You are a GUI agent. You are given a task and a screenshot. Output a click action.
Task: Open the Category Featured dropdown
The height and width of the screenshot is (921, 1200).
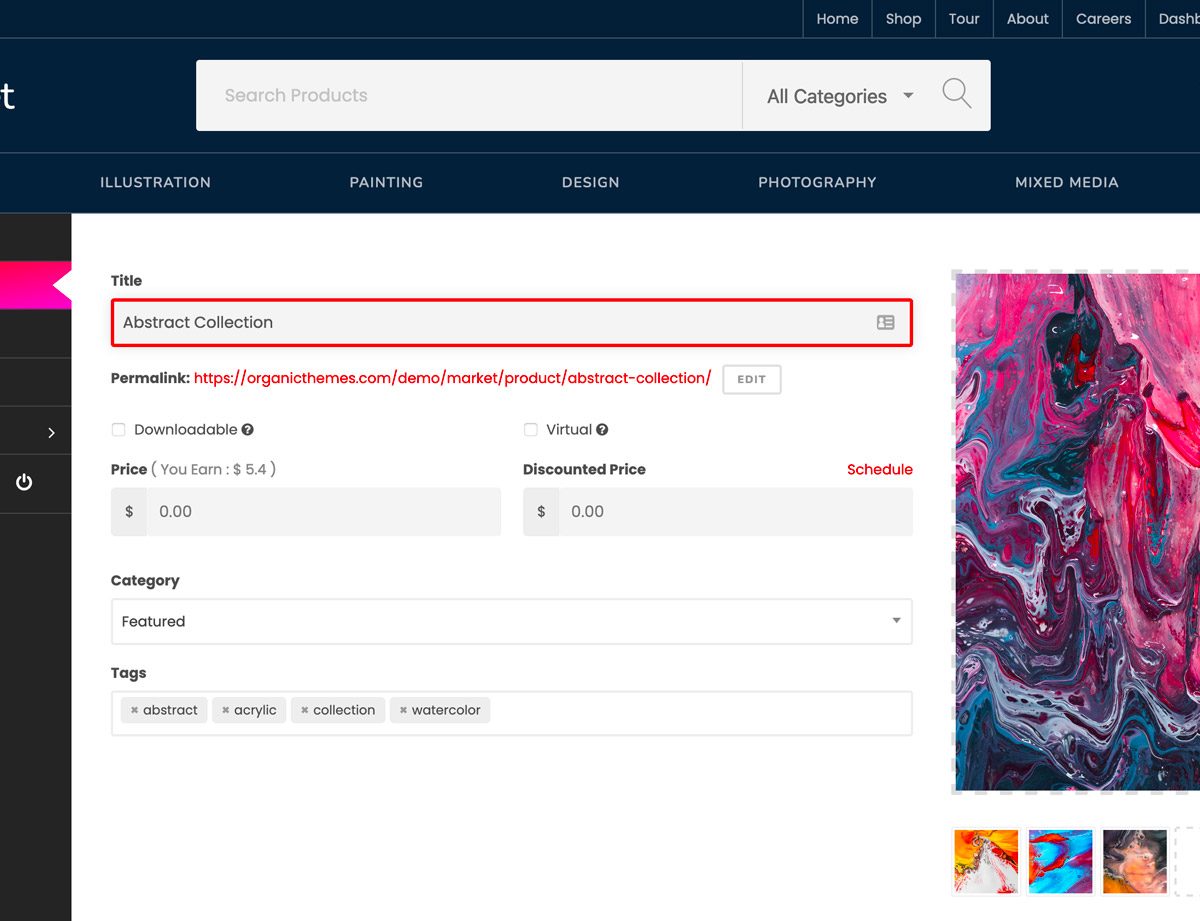coord(511,621)
